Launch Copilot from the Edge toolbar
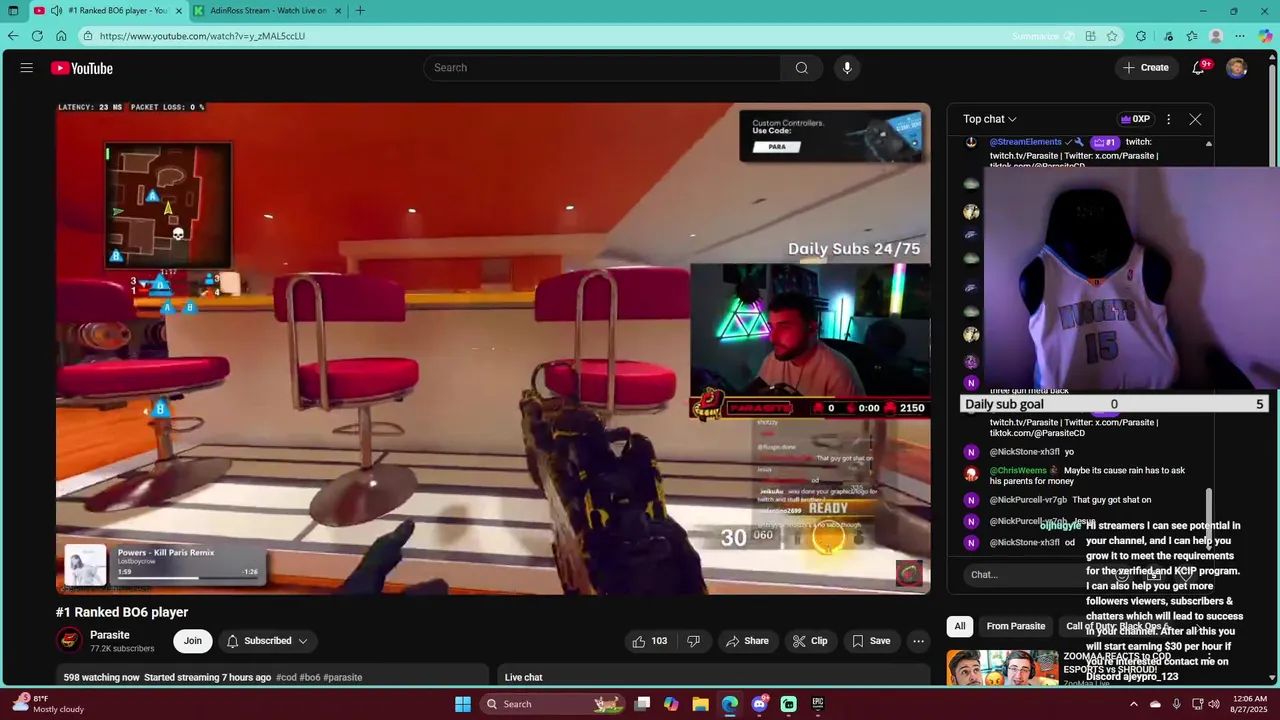Viewport: 1280px width, 720px height. (x=1265, y=36)
